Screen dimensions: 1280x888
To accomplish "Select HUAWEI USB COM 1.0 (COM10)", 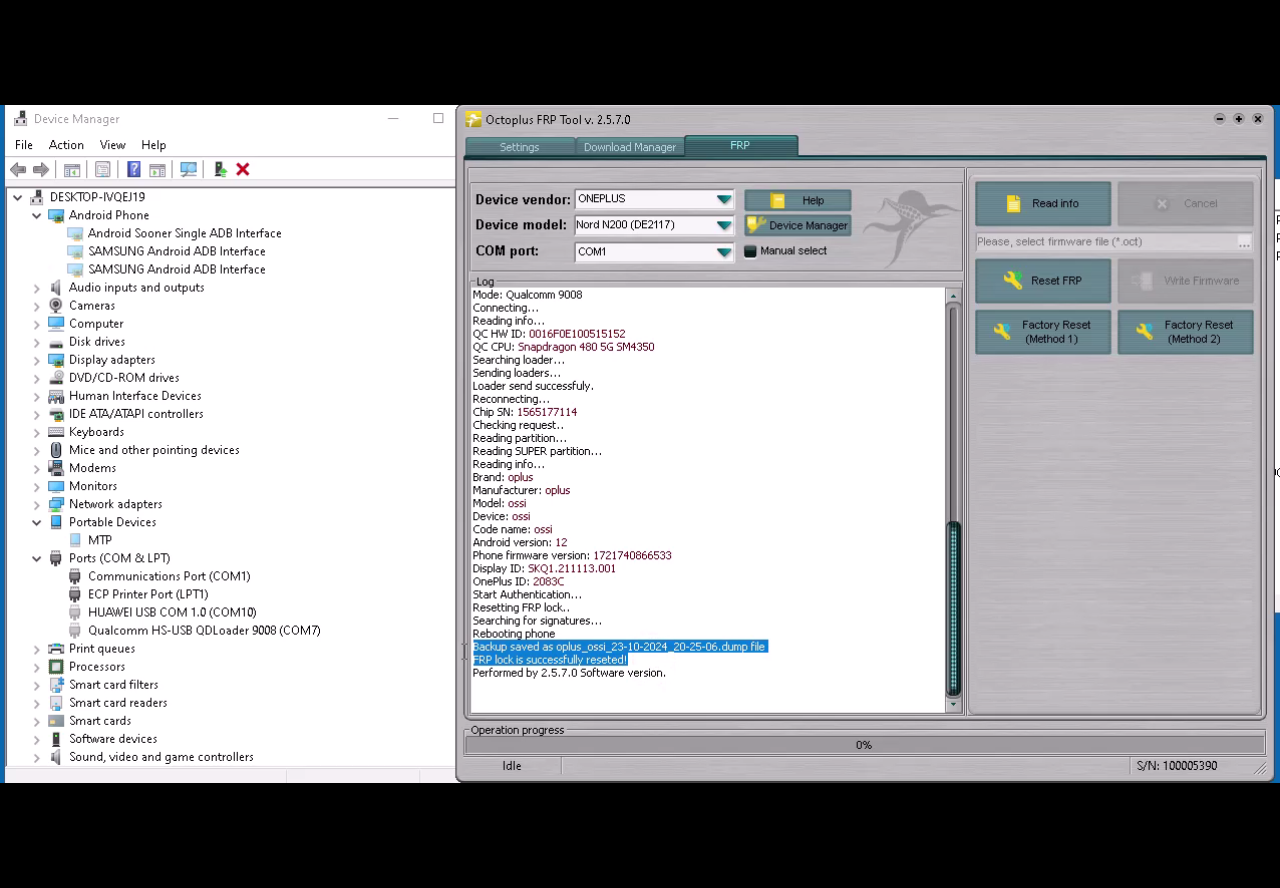I will point(172,613).
